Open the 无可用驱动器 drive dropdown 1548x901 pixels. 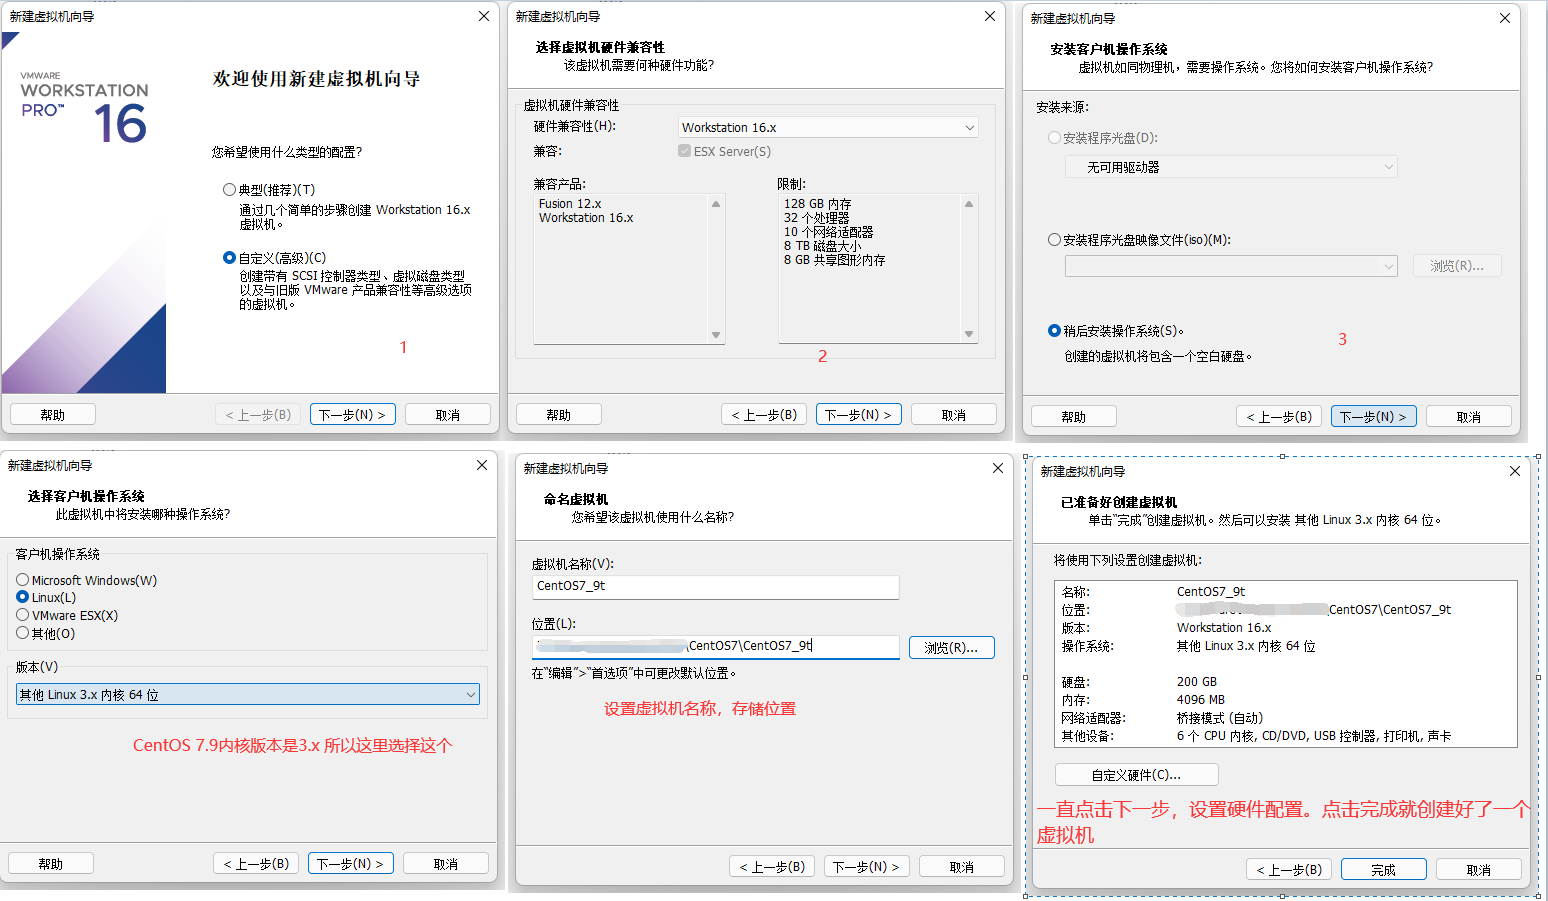coord(1230,167)
